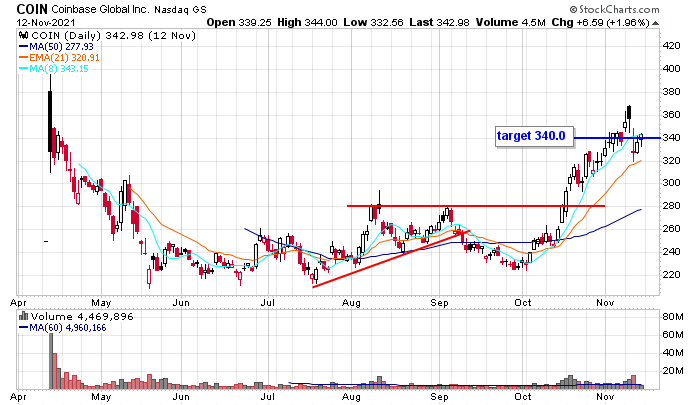Click the tallest volume bar in April
This screenshot has width=700, height=405.
(x=51, y=361)
